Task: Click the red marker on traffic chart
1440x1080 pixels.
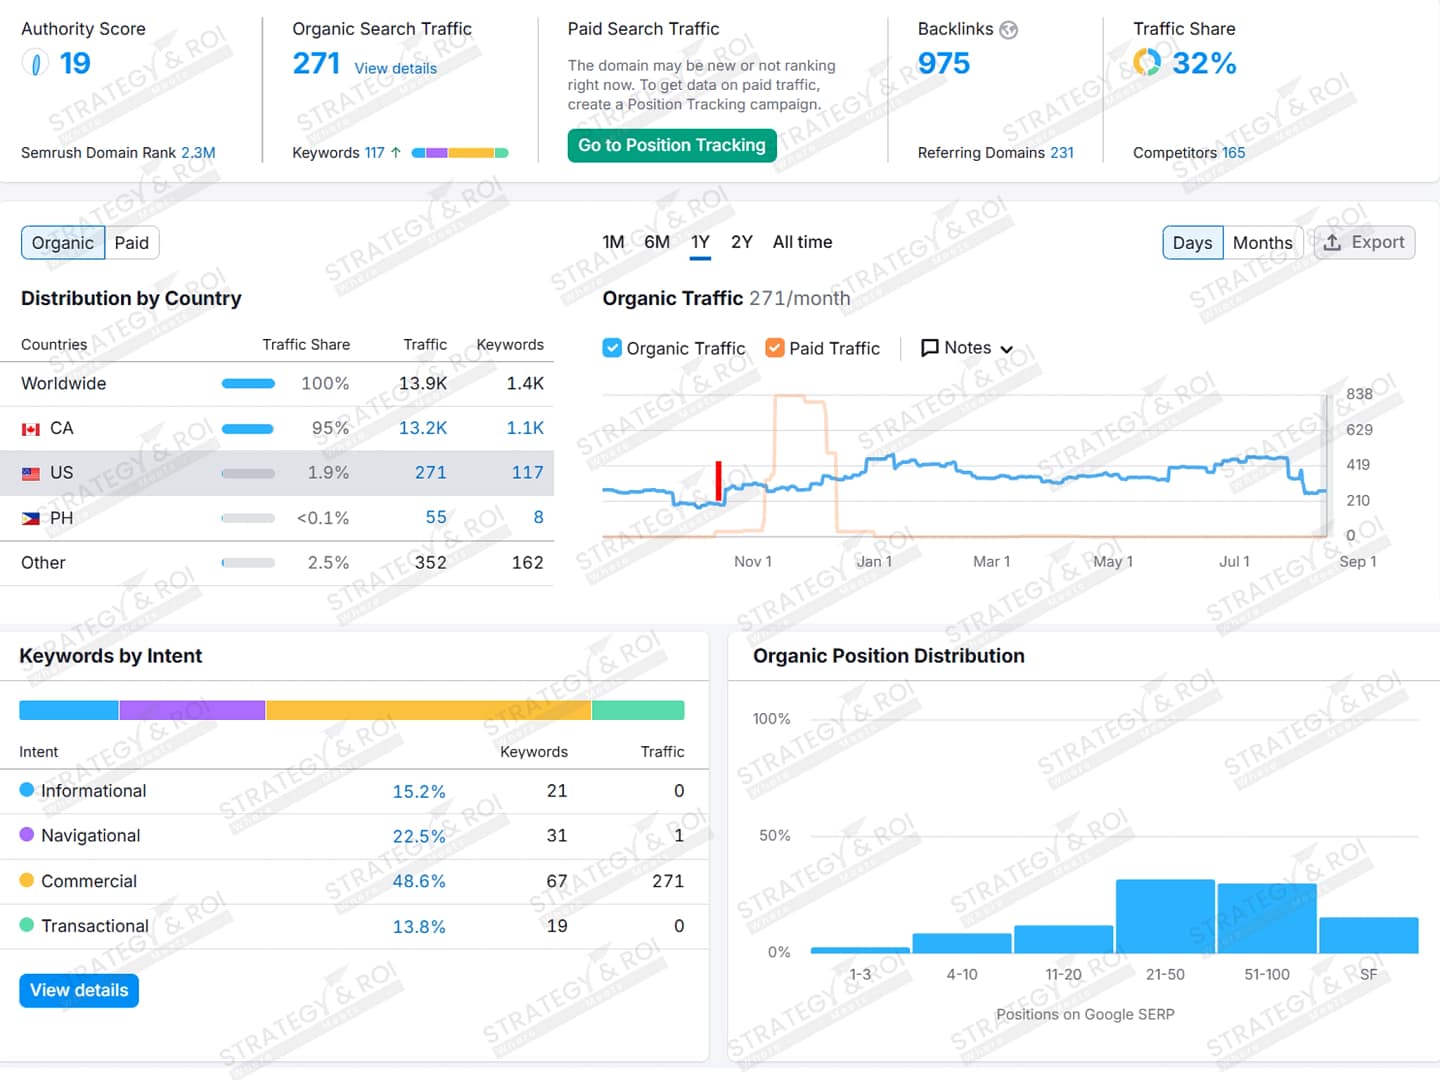Action: click(718, 481)
